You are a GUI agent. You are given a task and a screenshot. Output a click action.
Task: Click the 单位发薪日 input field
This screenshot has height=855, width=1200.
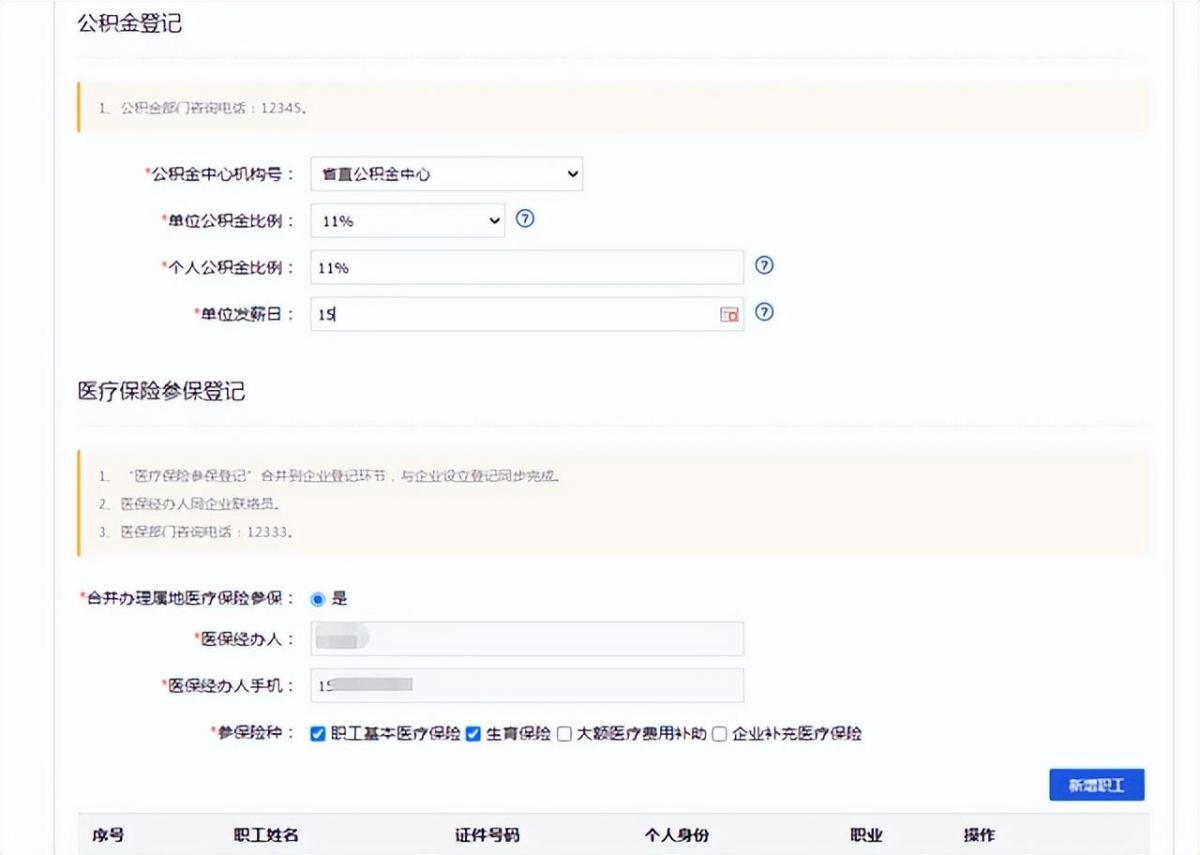pos(527,314)
